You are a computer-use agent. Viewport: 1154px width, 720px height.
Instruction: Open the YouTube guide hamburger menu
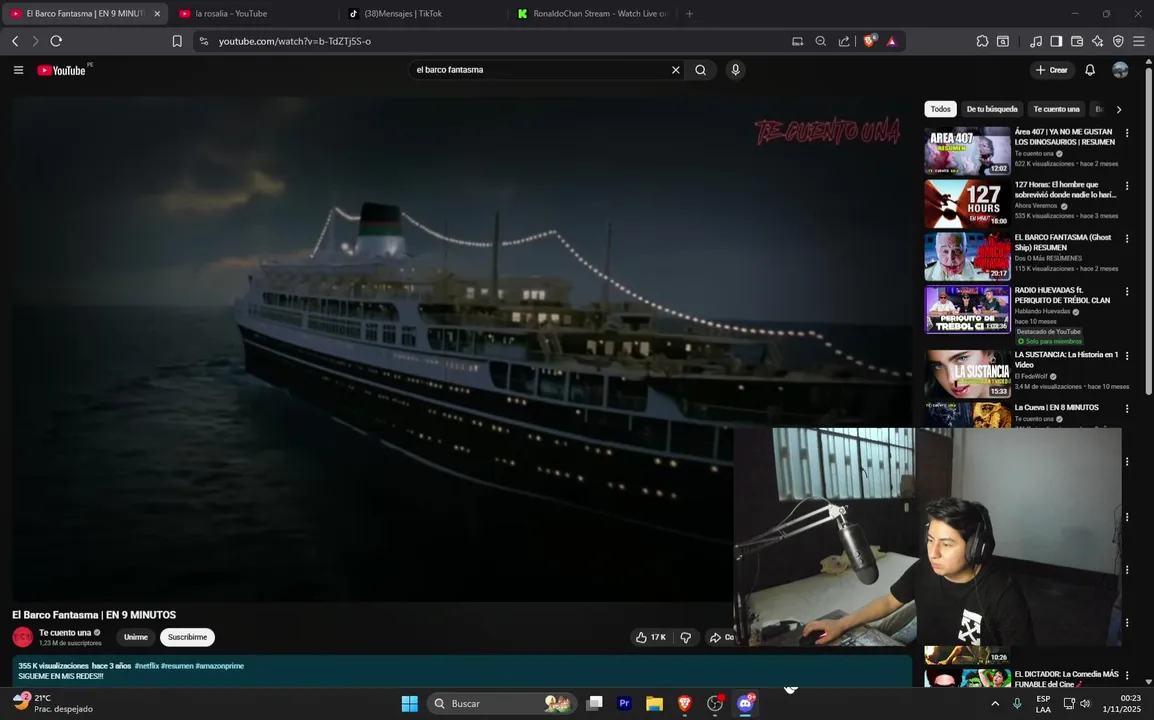tap(18, 70)
